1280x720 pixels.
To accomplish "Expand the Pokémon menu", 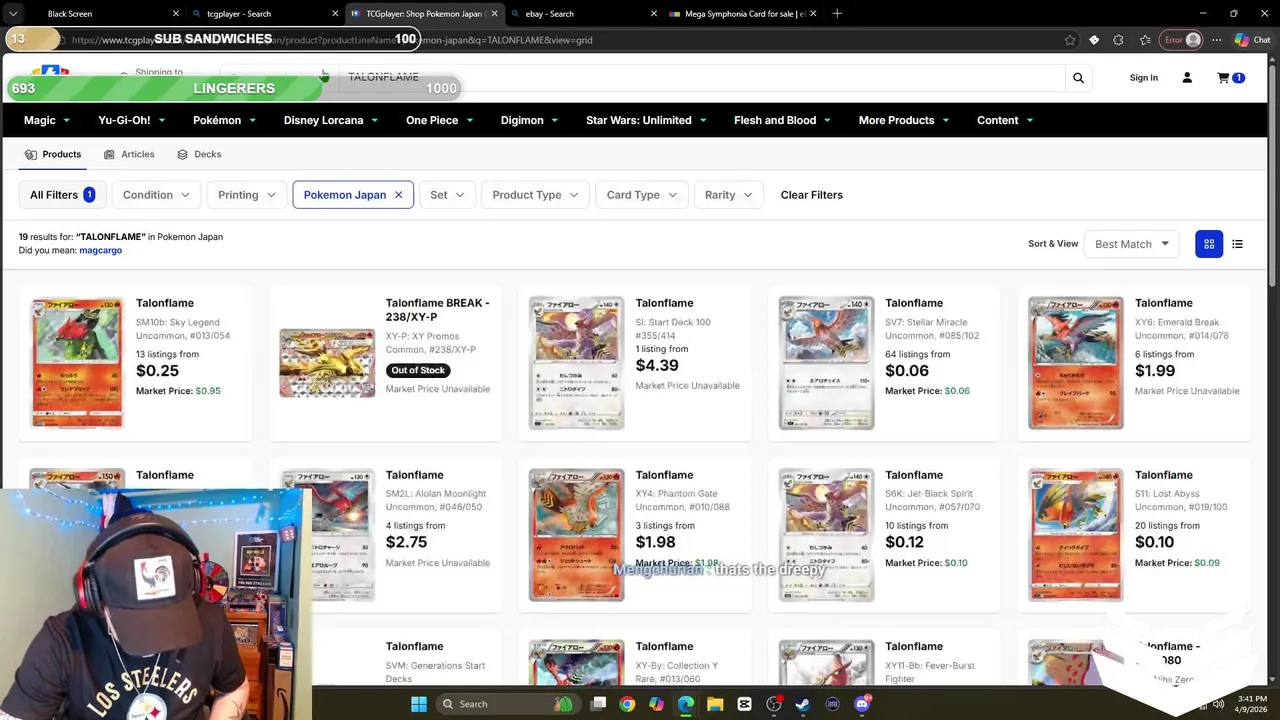I will 224,120.
